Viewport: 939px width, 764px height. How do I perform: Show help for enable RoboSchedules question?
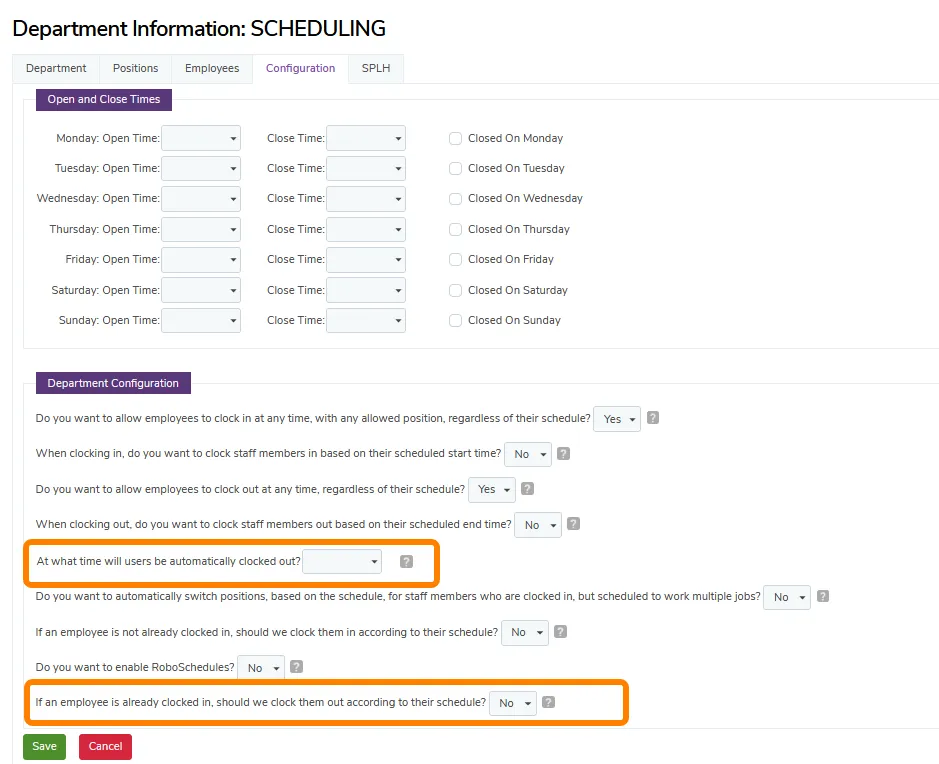pyautogui.click(x=296, y=667)
